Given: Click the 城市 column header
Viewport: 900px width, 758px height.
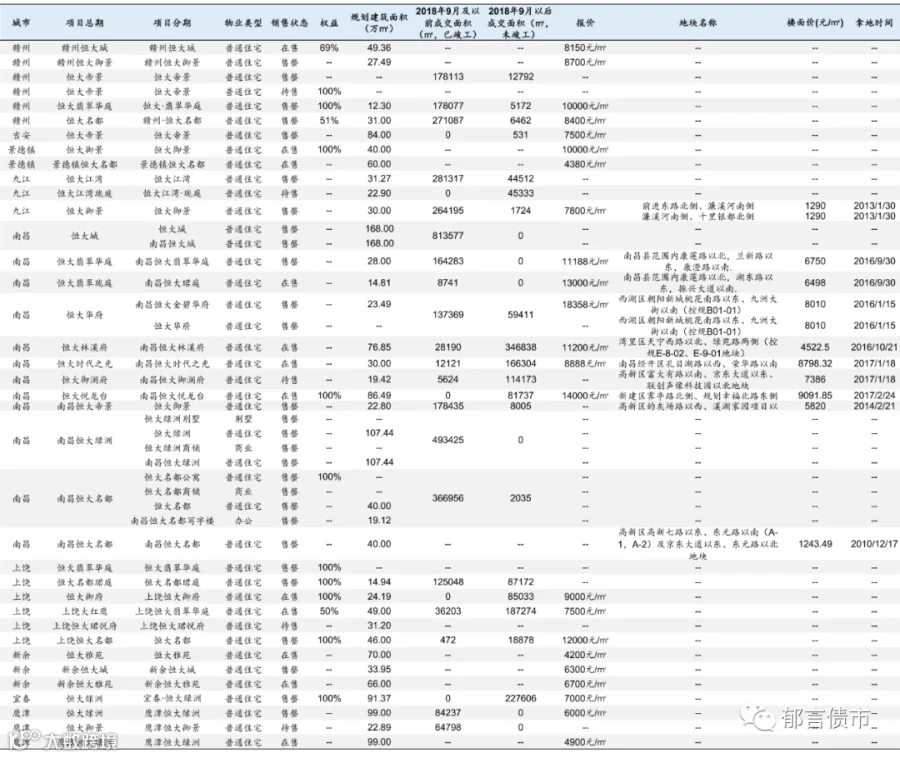Looking at the screenshot, I should (21, 23).
